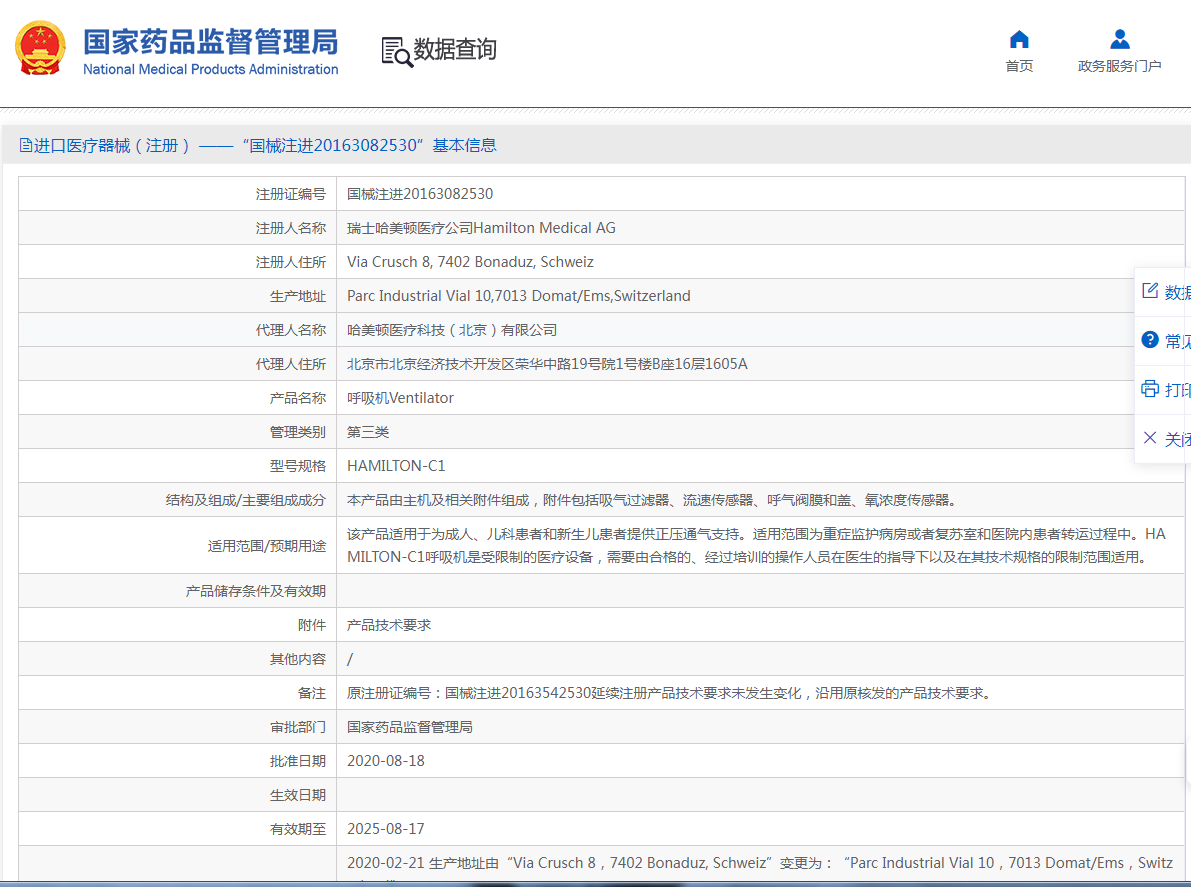This screenshot has width=1191, height=887.
Task: Click the printer icon in side panel
Action: point(1150,389)
